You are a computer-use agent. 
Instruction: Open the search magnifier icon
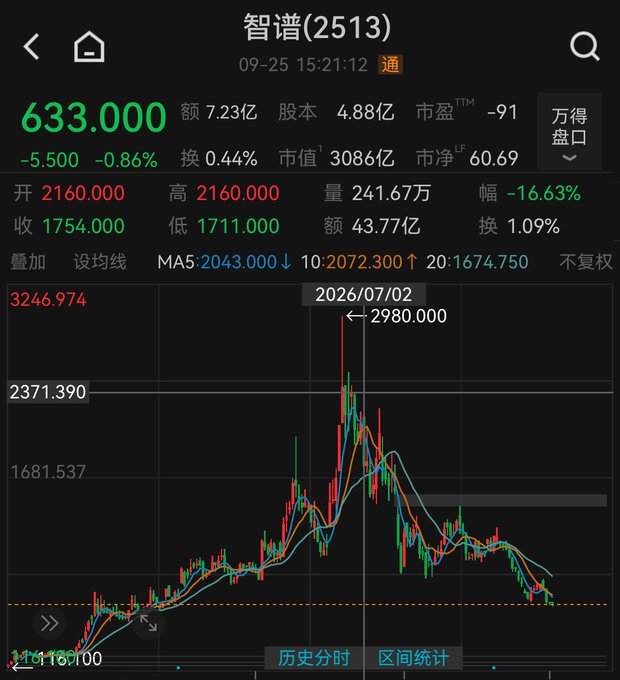click(584, 46)
